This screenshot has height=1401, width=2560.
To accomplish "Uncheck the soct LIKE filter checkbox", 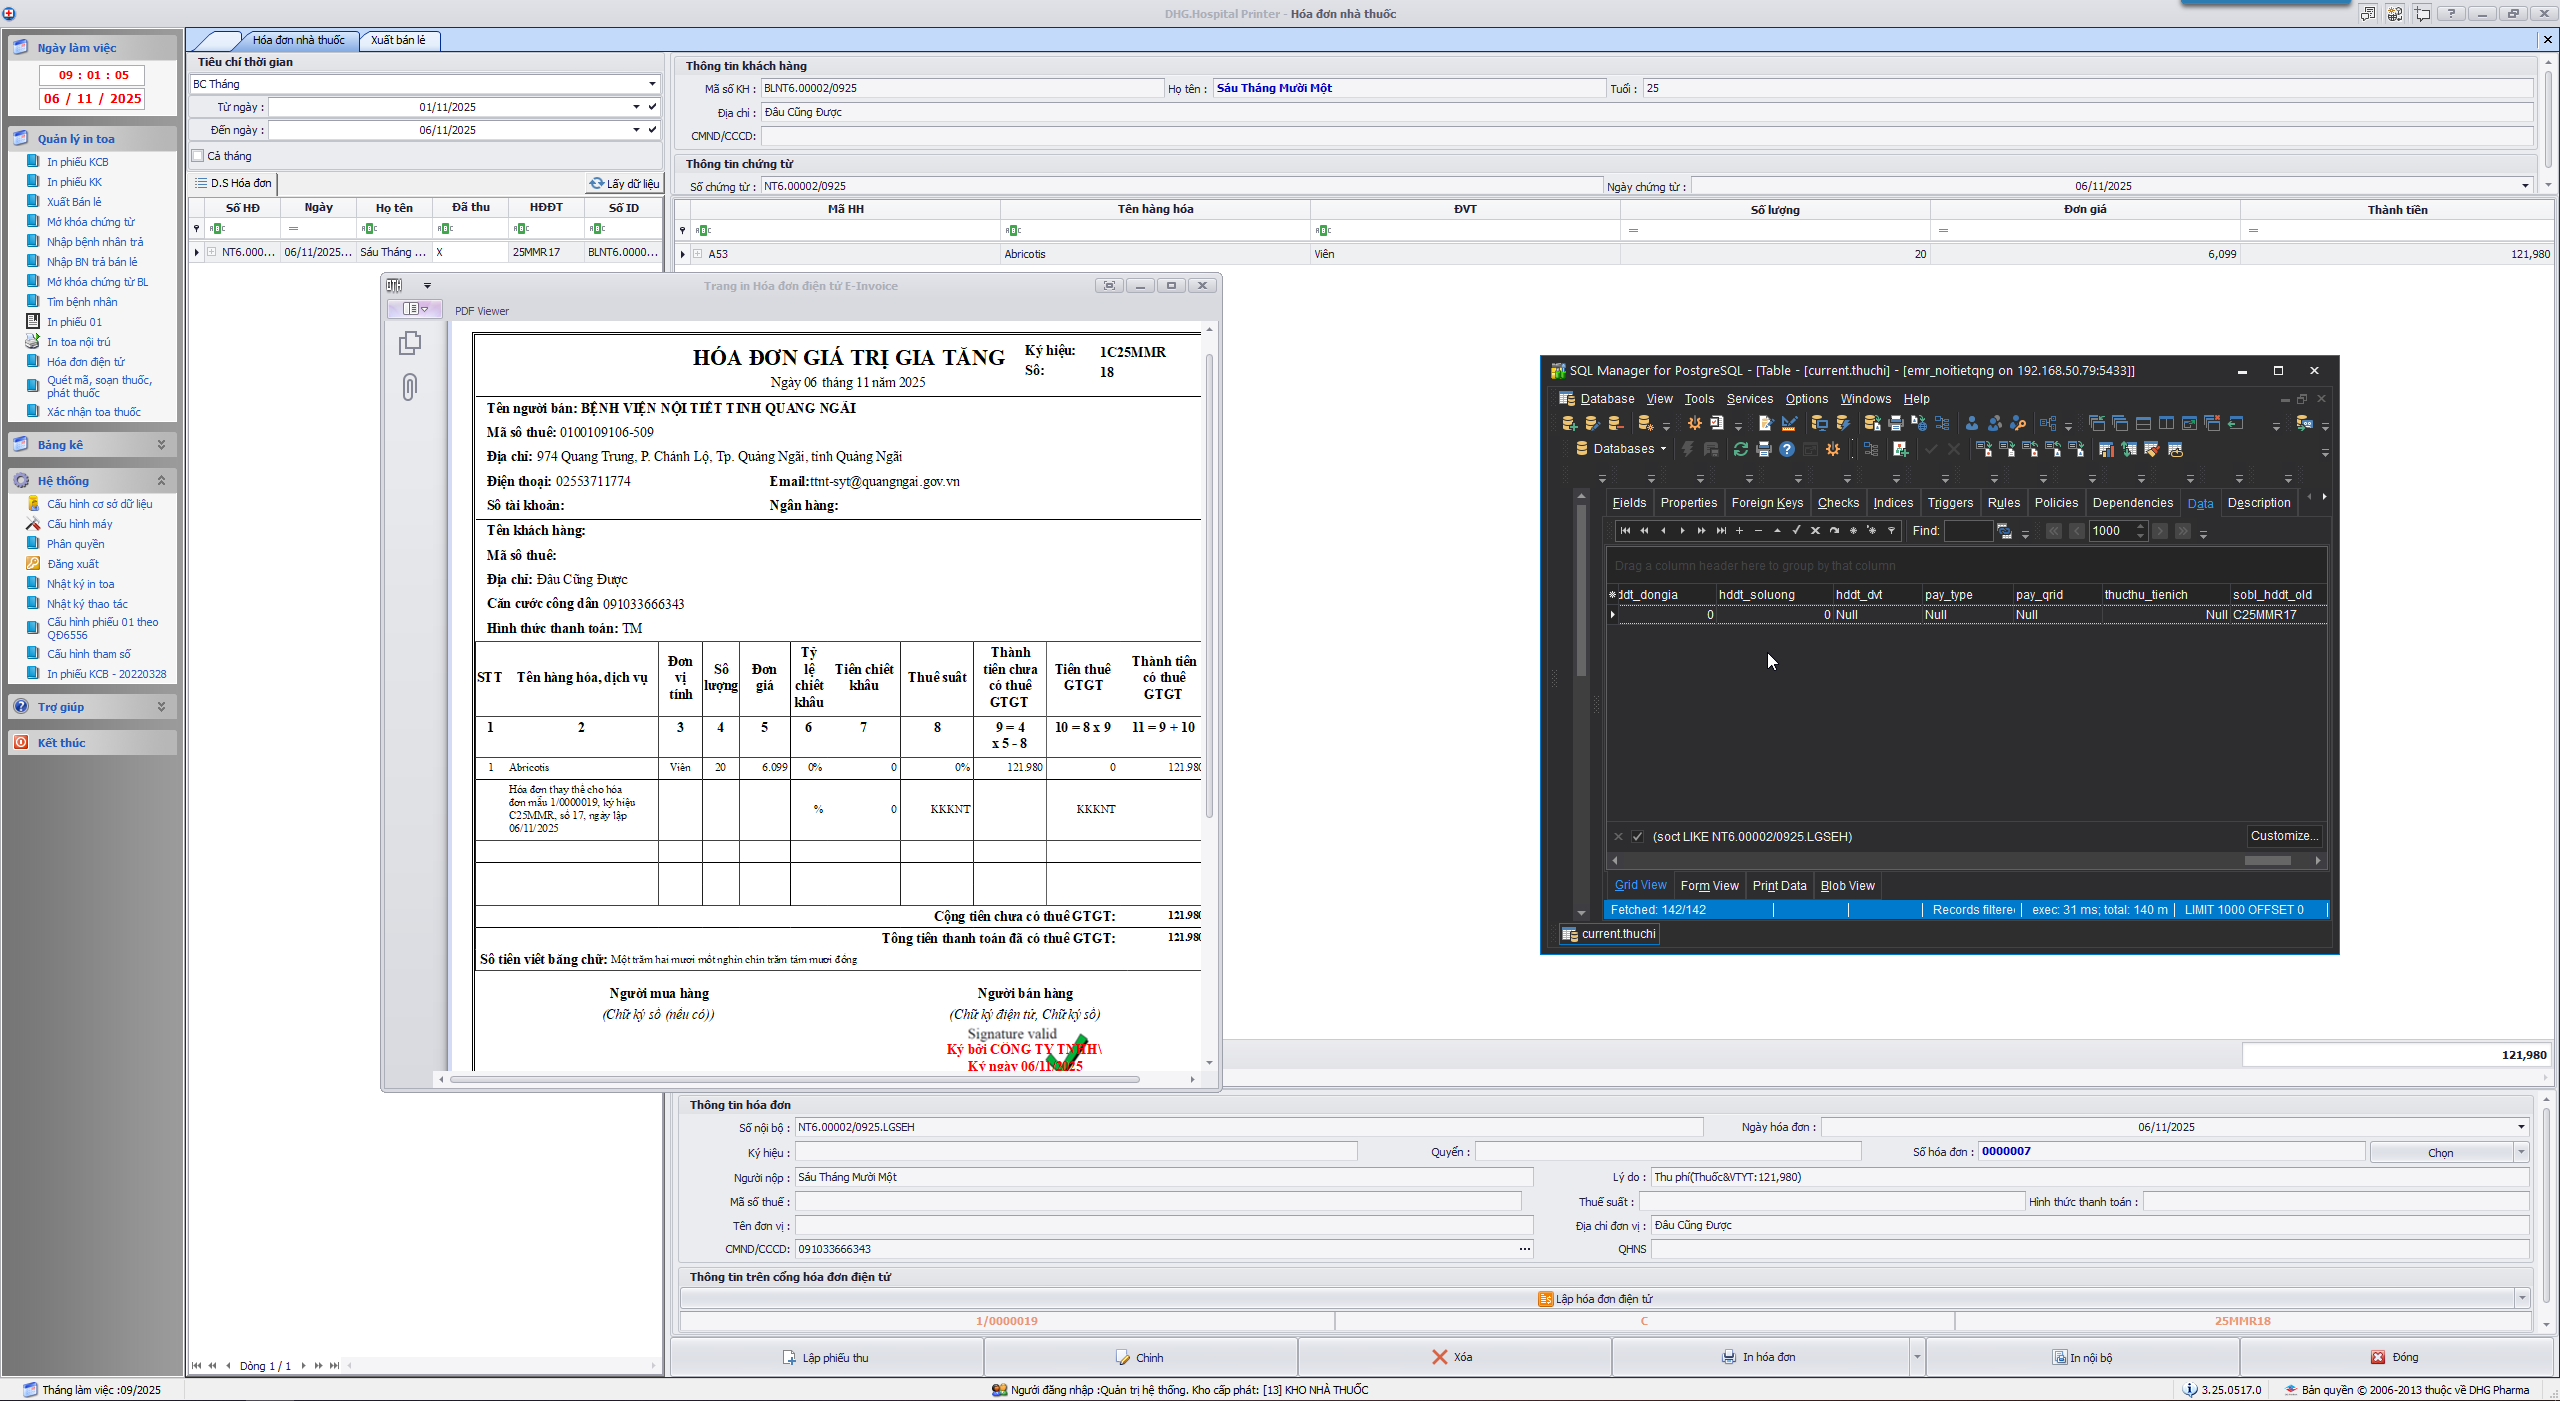I will tap(1637, 837).
